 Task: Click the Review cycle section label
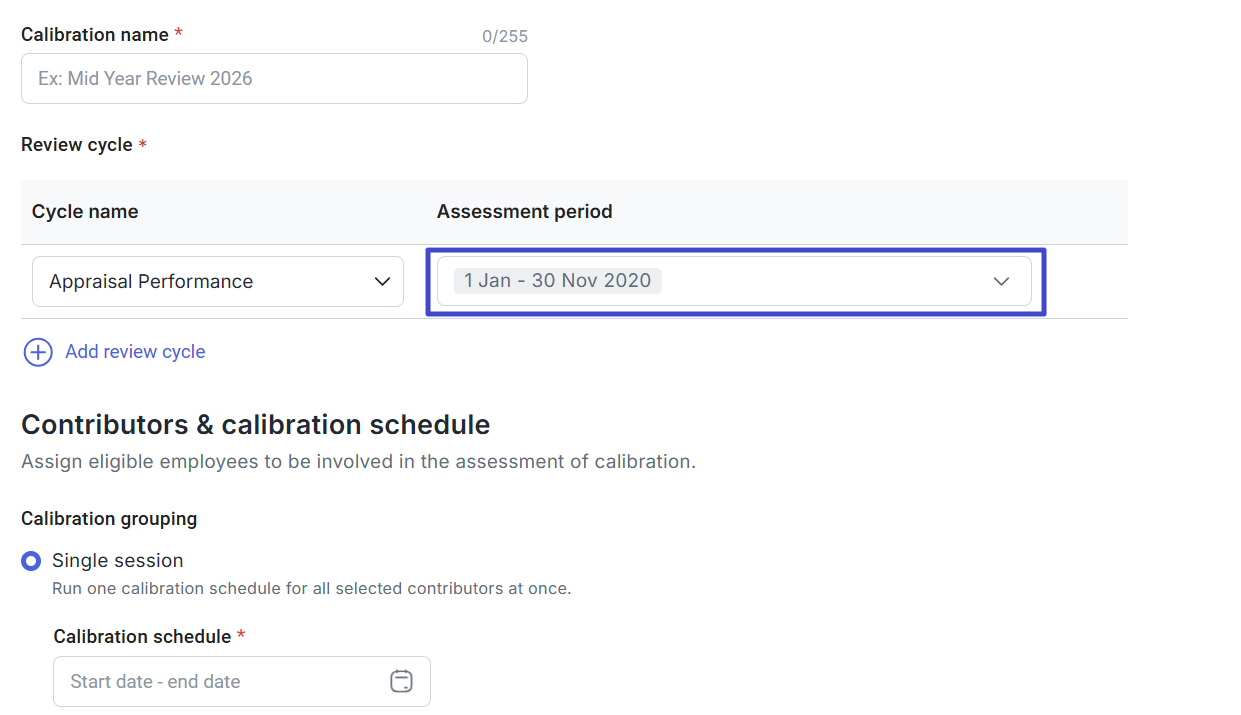point(77,145)
